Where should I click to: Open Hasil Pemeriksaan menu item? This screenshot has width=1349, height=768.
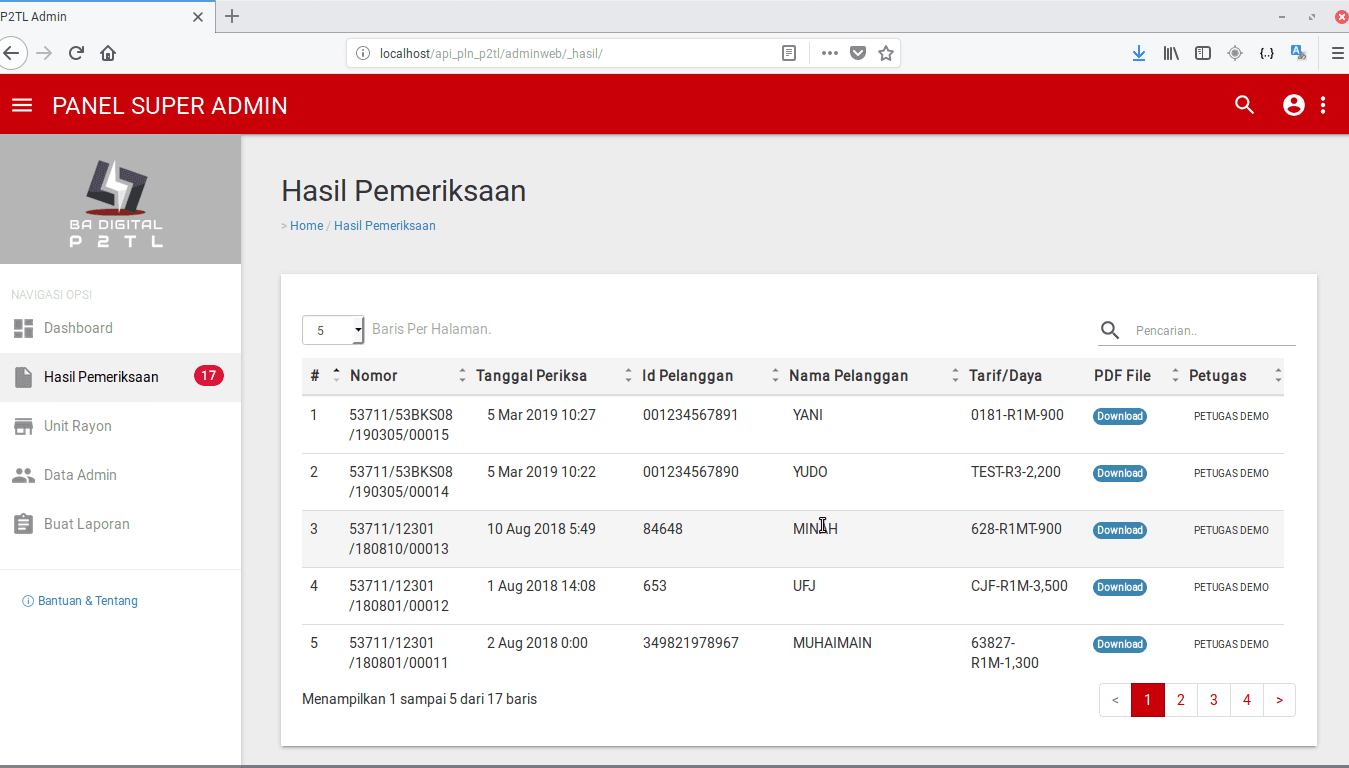pyautogui.click(x=120, y=377)
